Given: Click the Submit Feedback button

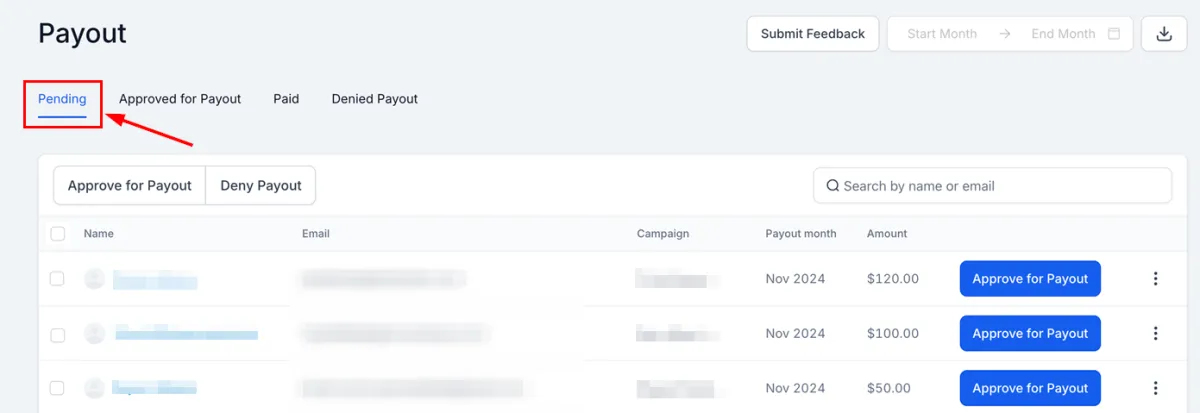Looking at the screenshot, I should [813, 34].
